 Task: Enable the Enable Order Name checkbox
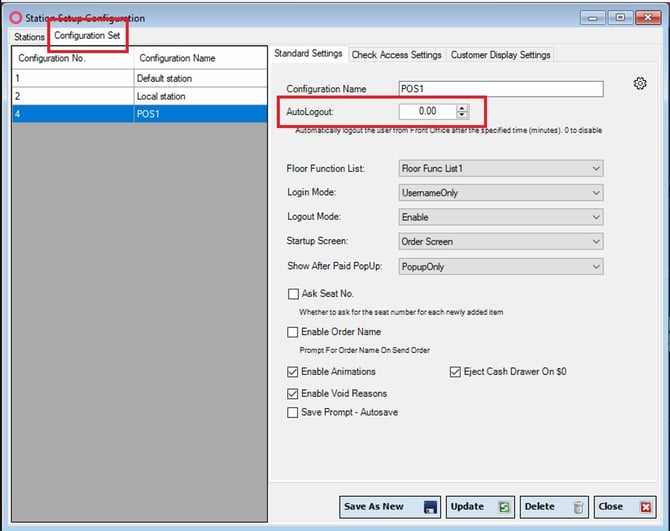pos(293,332)
